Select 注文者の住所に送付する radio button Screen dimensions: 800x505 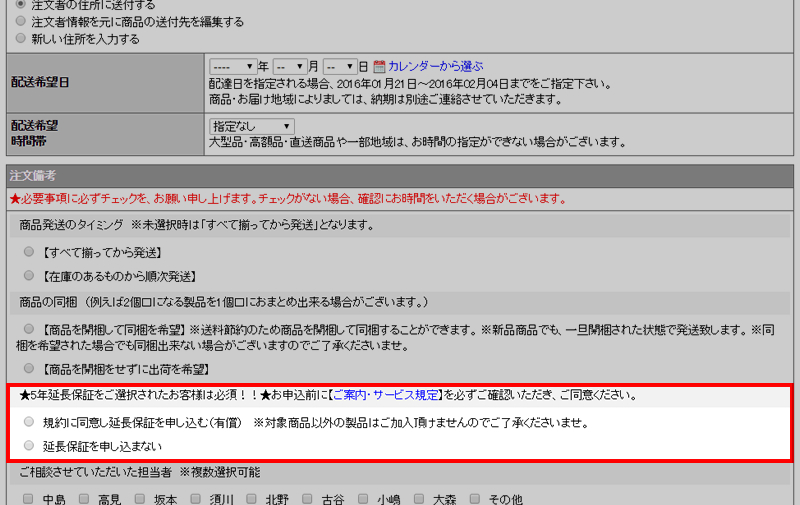click(x=21, y=5)
